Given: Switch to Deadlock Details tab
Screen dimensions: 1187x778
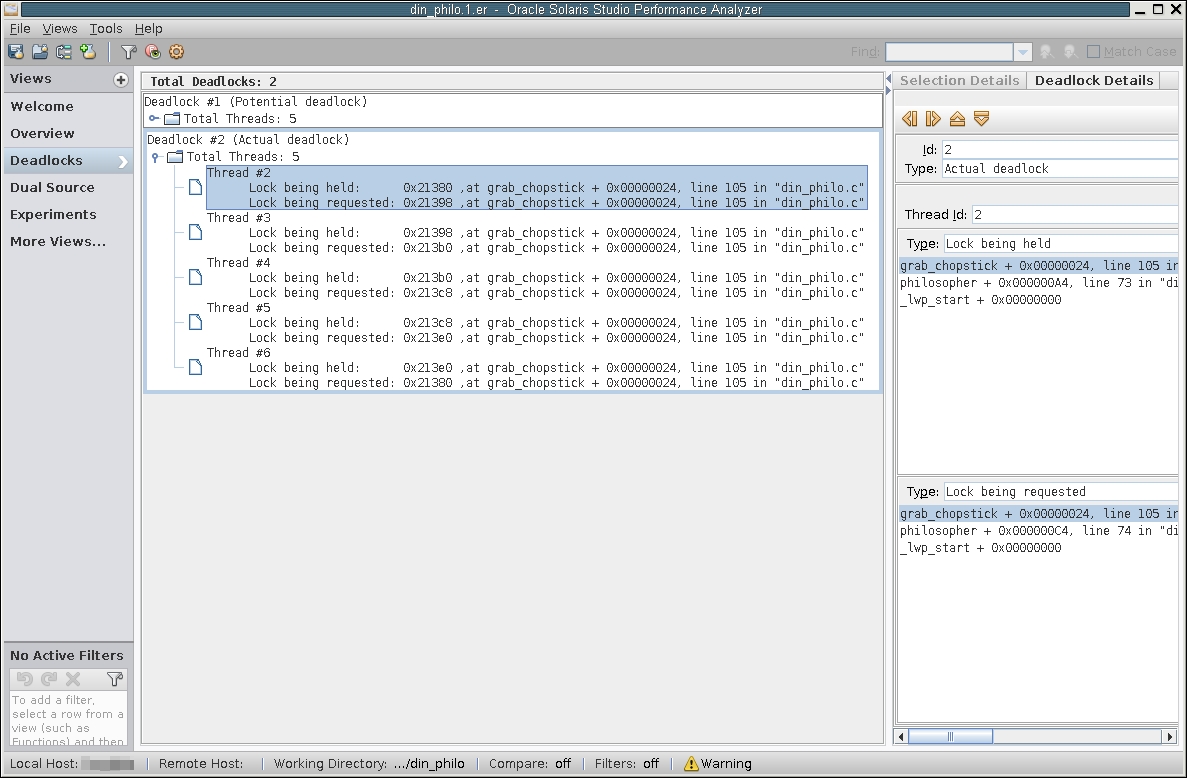Looking at the screenshot, I should pyautogui.click(x=1094, y=80).
